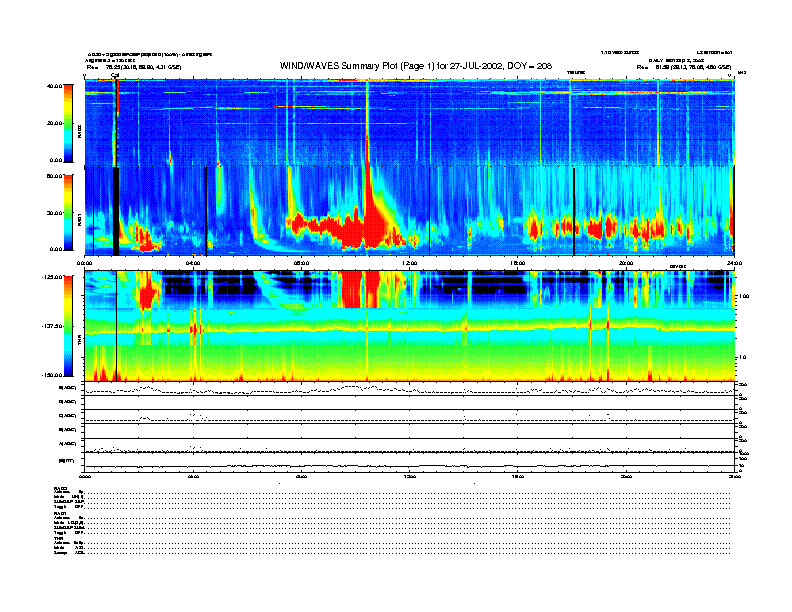Click the -150.00 label on TNR scale

click(52, 375)
